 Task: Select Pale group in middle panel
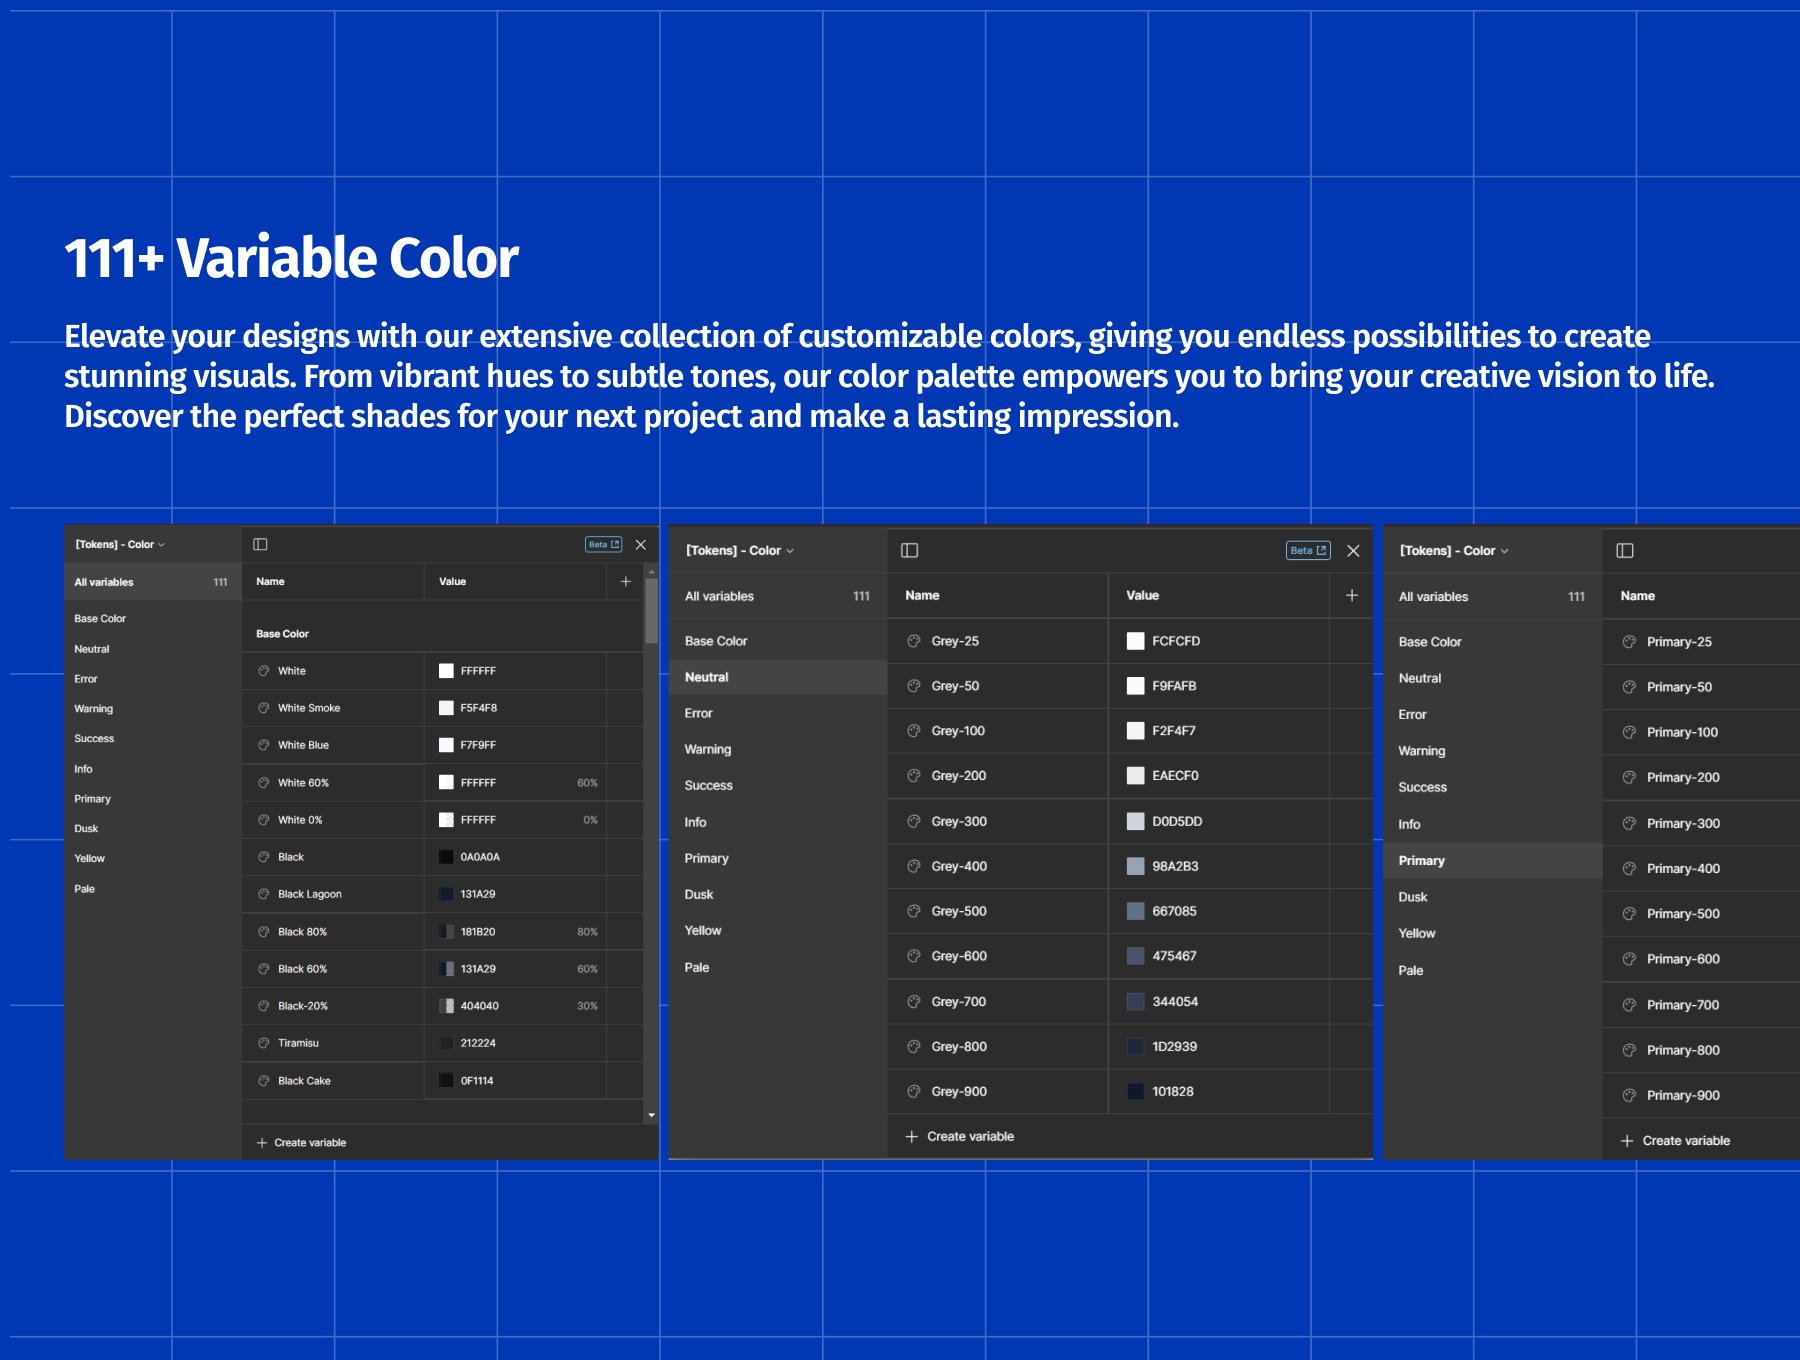[697, 968]
